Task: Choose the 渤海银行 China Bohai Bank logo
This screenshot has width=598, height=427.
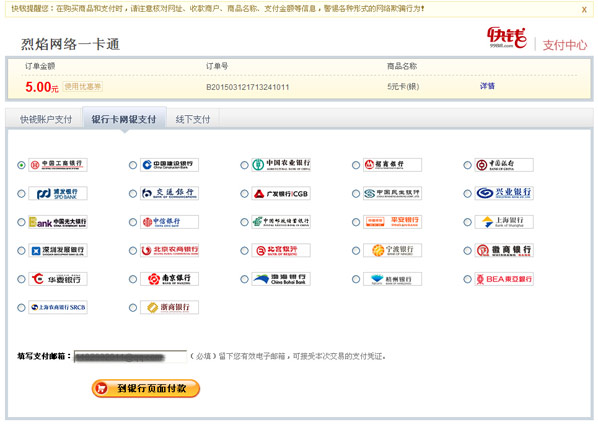Action: pos(281,279)
